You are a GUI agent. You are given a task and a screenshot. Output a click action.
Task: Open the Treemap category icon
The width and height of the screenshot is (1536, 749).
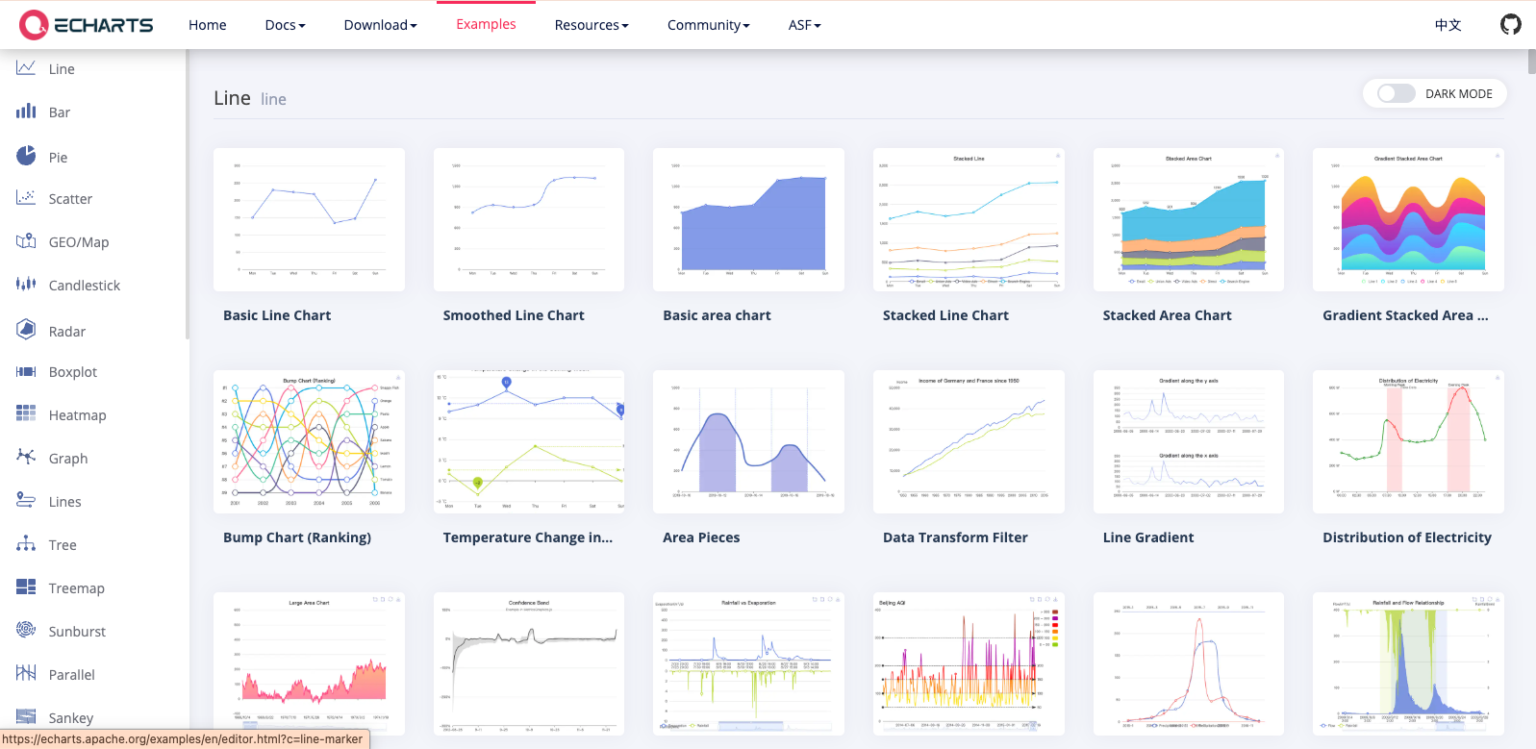(26, 587)
